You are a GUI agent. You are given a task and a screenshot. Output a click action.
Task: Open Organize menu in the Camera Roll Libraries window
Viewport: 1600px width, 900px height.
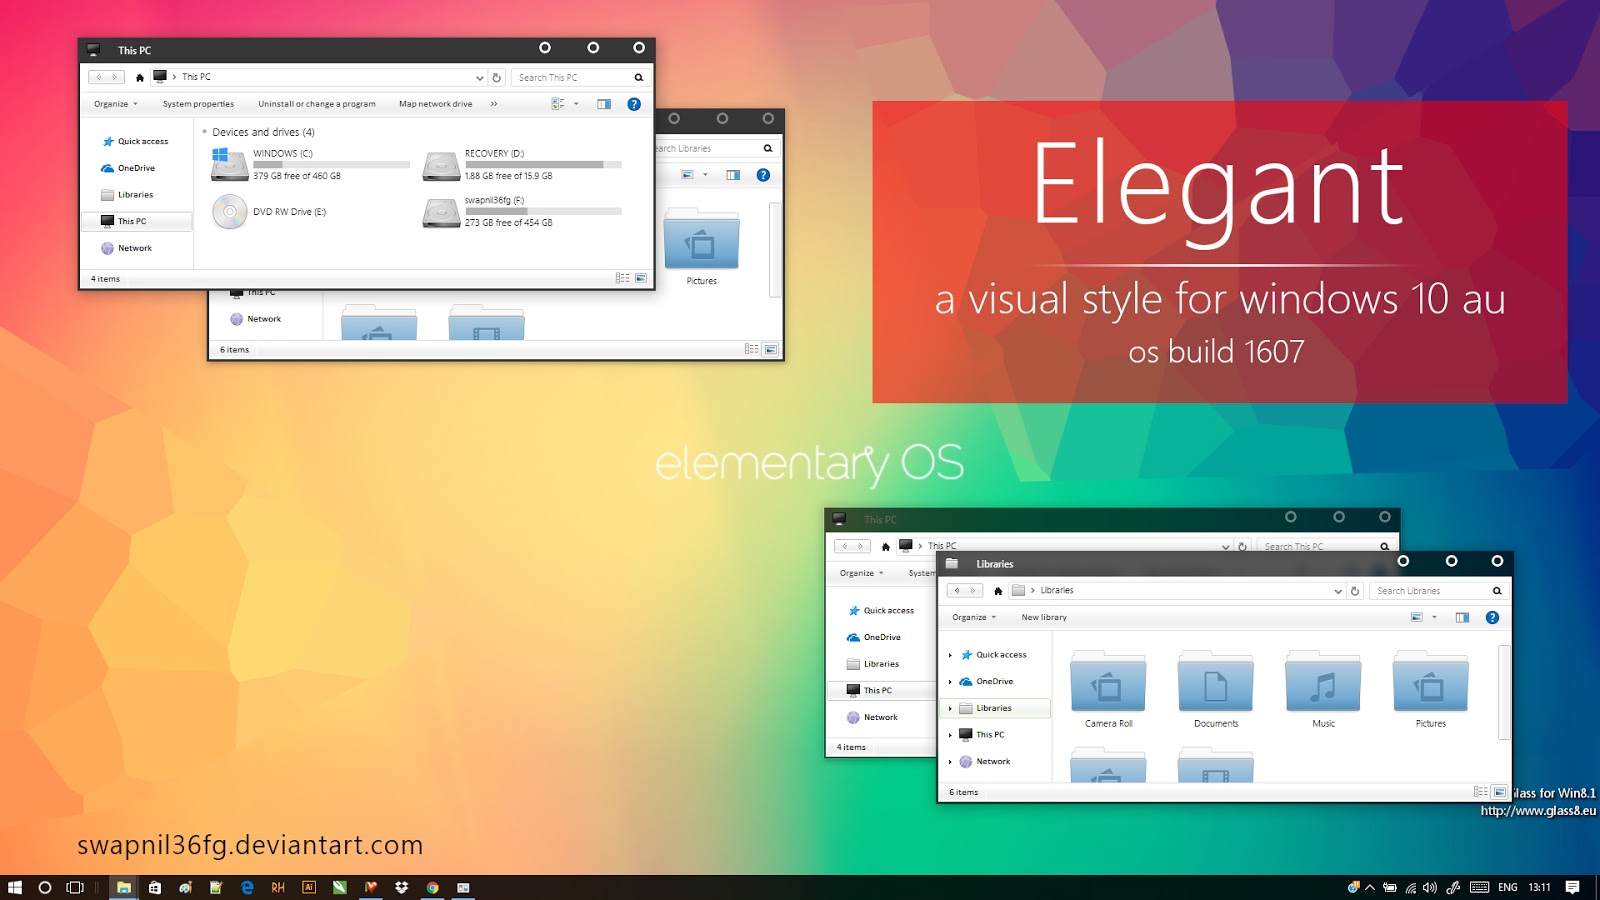coord(974,618)
